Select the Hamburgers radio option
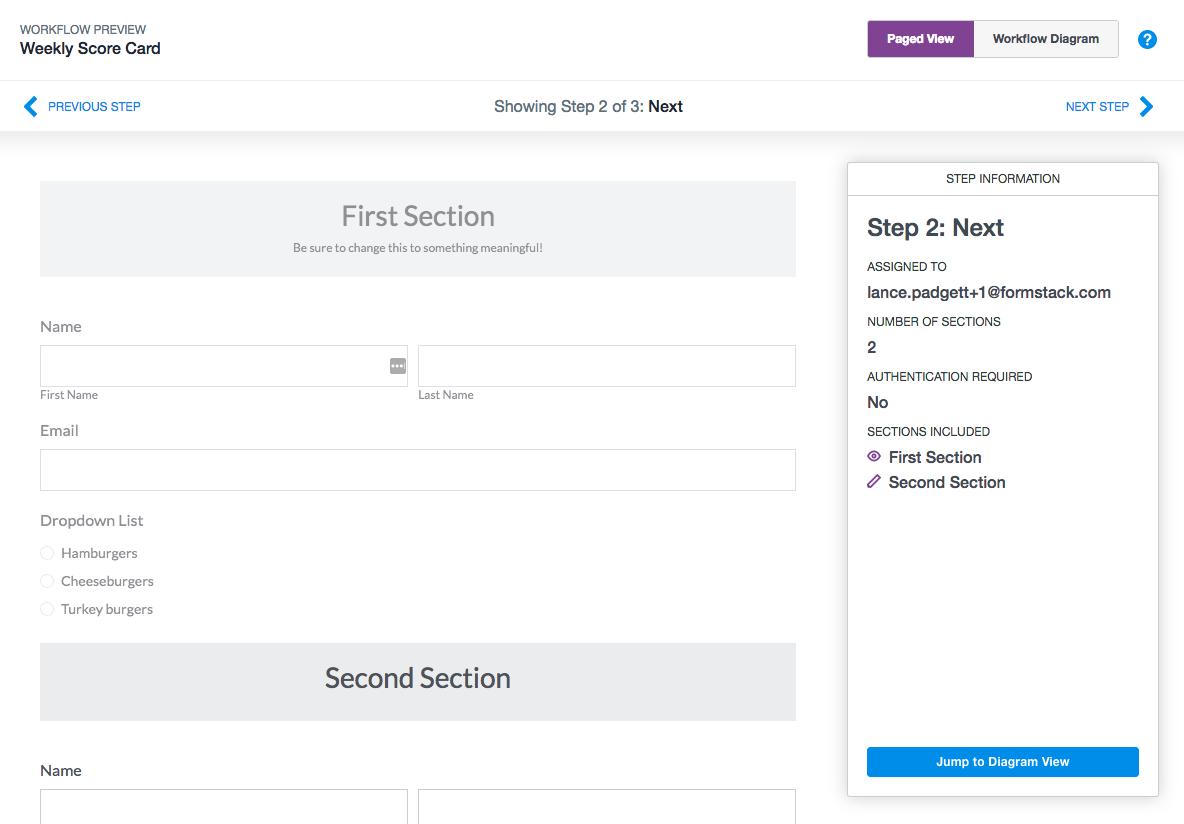The image size is (1184, 824). click(x=47, y=553)
